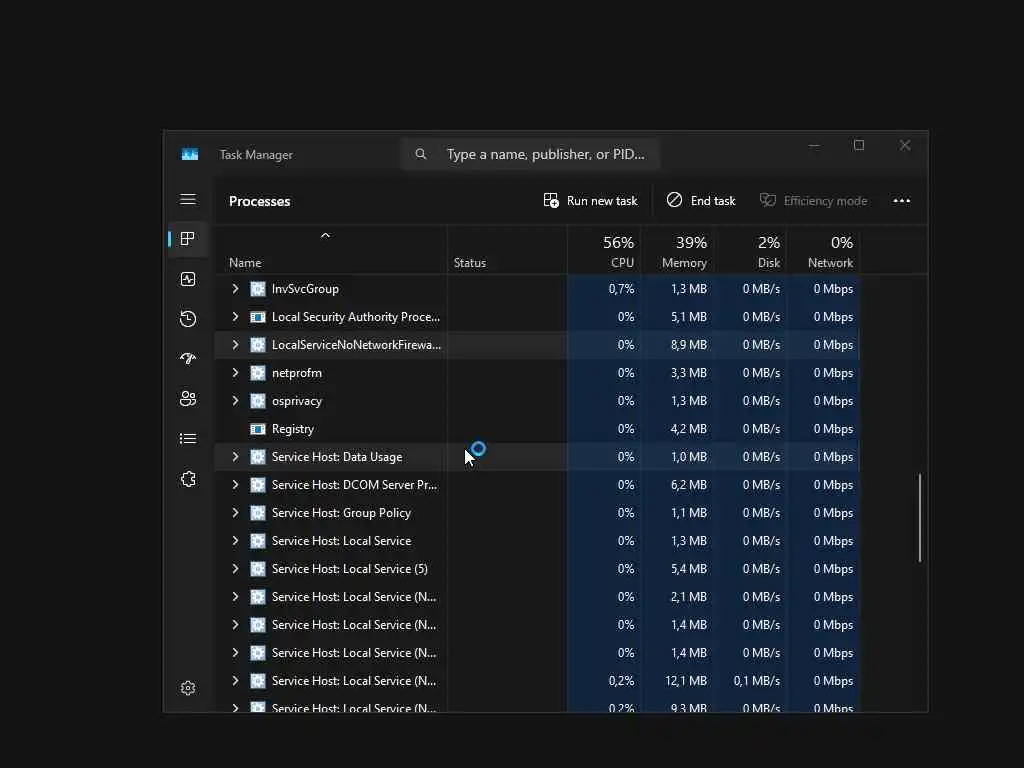Click the 5,4 MB memory value
The height and width of the screenshot is (768, 1024).
tap(688, 569)
